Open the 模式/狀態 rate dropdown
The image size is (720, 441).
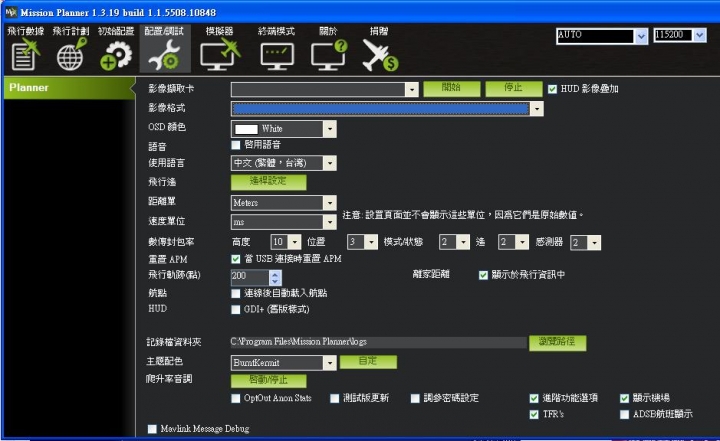463,242
